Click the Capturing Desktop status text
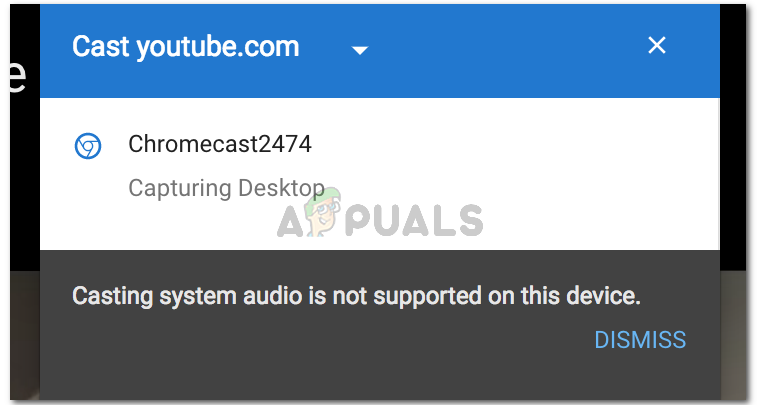This screenshot has height=405, width=757. pyautogui.click(x=226, y=188)
